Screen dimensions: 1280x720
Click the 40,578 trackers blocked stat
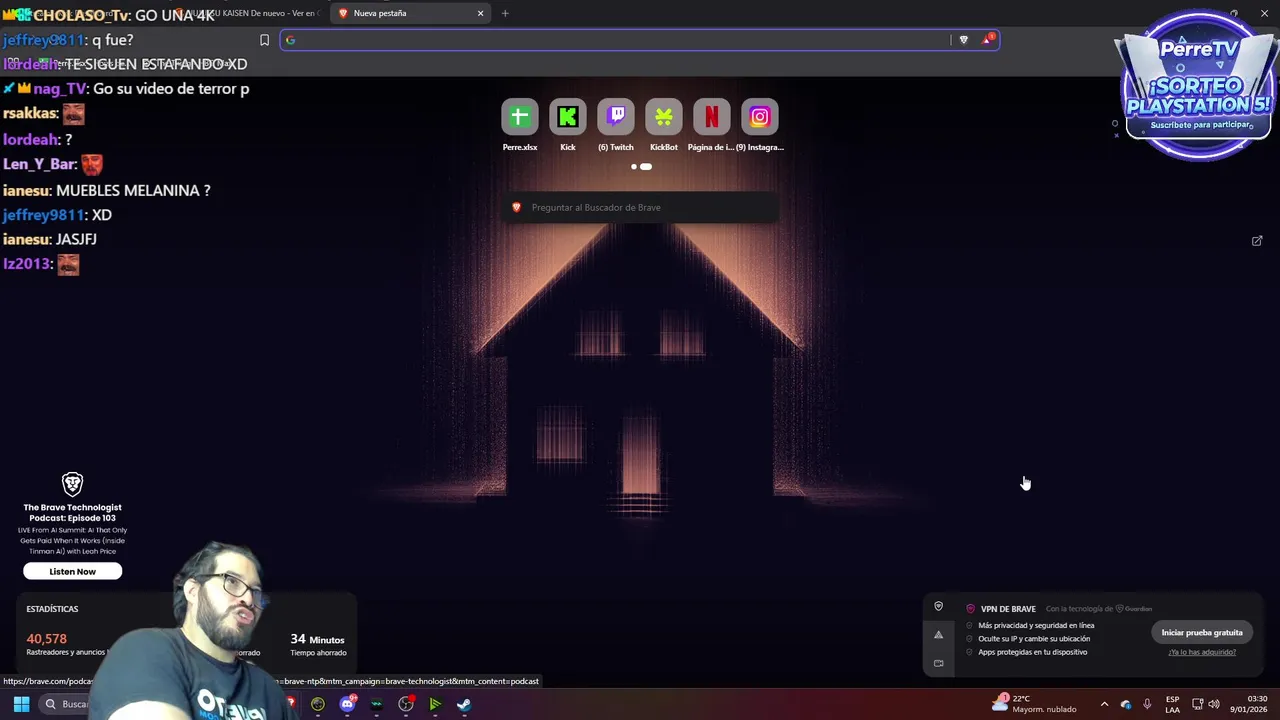(x=47, y=639)
